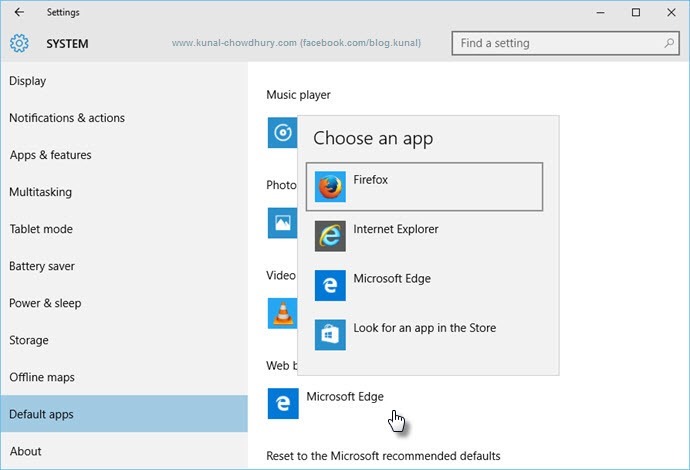Click Reset to the Microsoft recommended defaults text
Viewport: 690px width, 470px height.
383,456
